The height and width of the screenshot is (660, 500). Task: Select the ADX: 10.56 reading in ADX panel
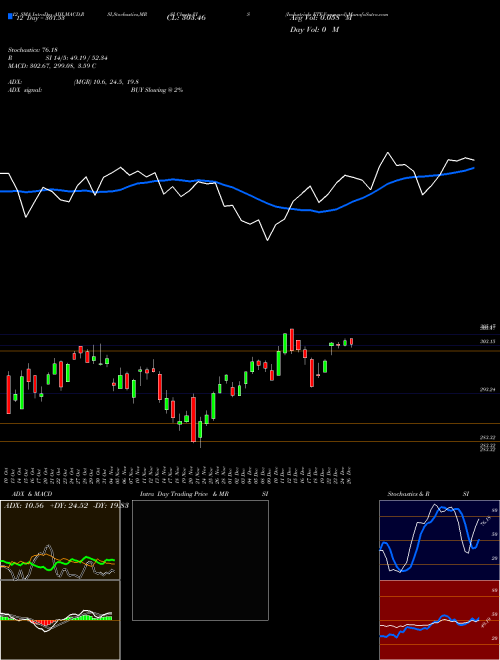(24, 506)
